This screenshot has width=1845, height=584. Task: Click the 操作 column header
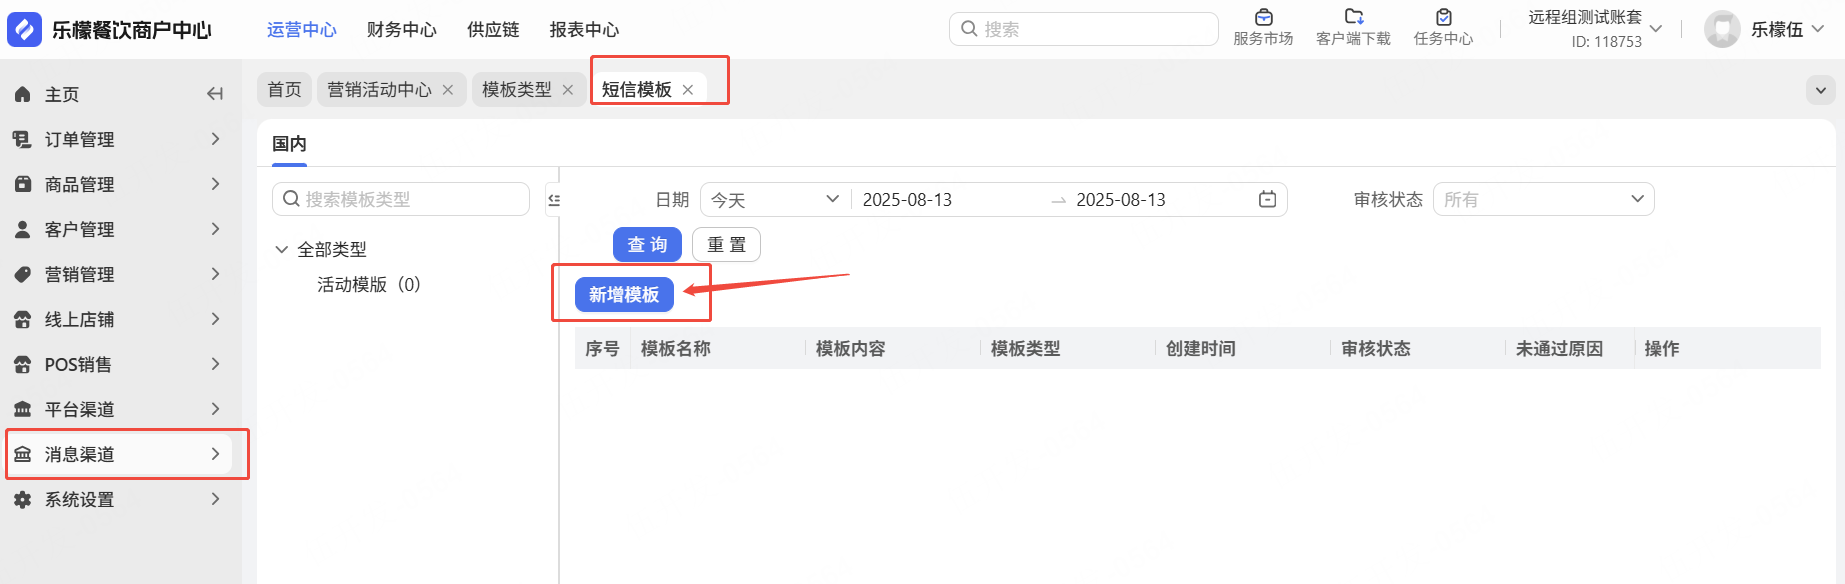pos(1662,349)
